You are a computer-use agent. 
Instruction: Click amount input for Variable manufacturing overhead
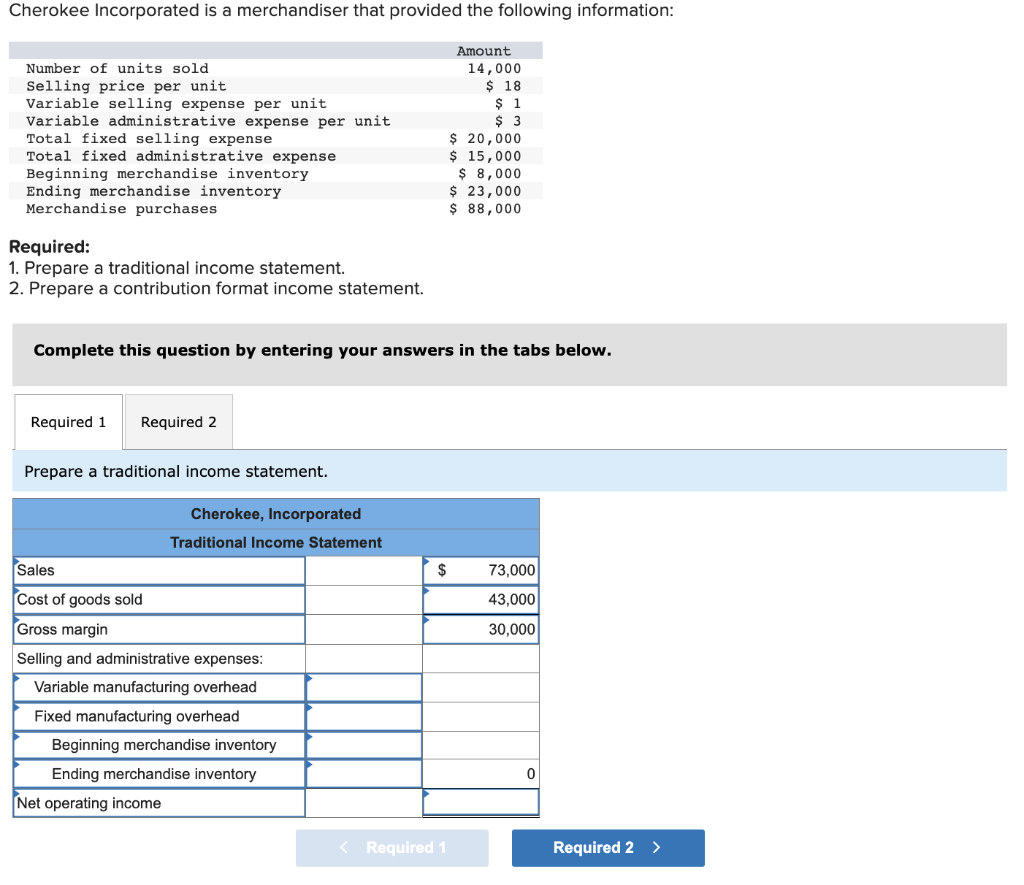pos(364,687)
